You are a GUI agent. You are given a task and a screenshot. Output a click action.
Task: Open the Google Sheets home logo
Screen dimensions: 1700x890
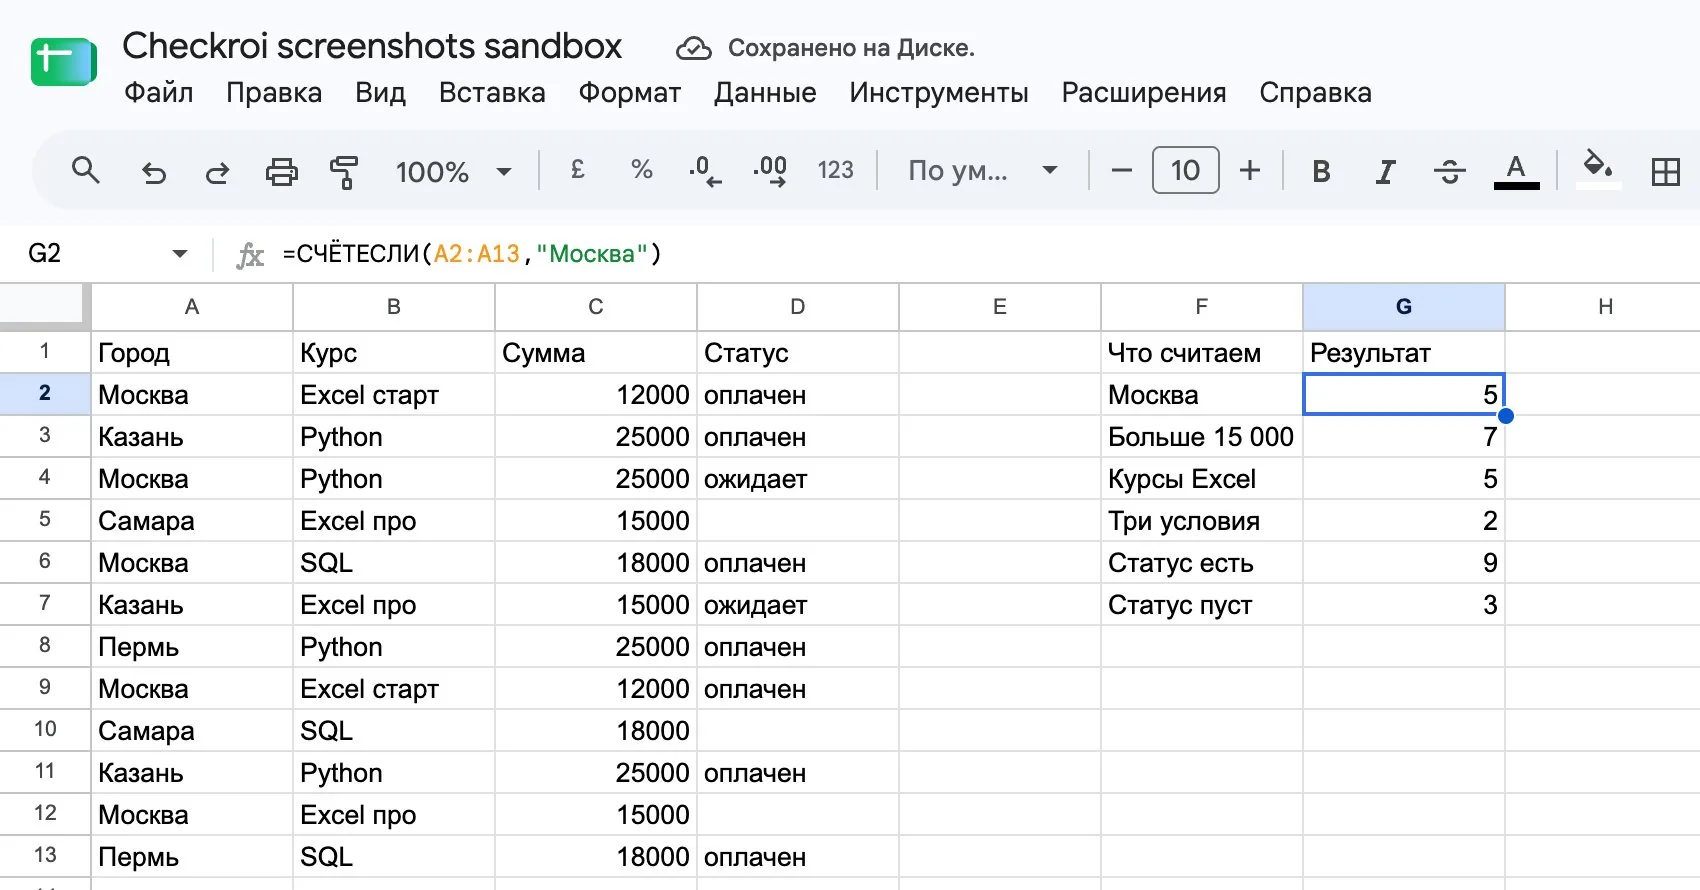point(63,61)
